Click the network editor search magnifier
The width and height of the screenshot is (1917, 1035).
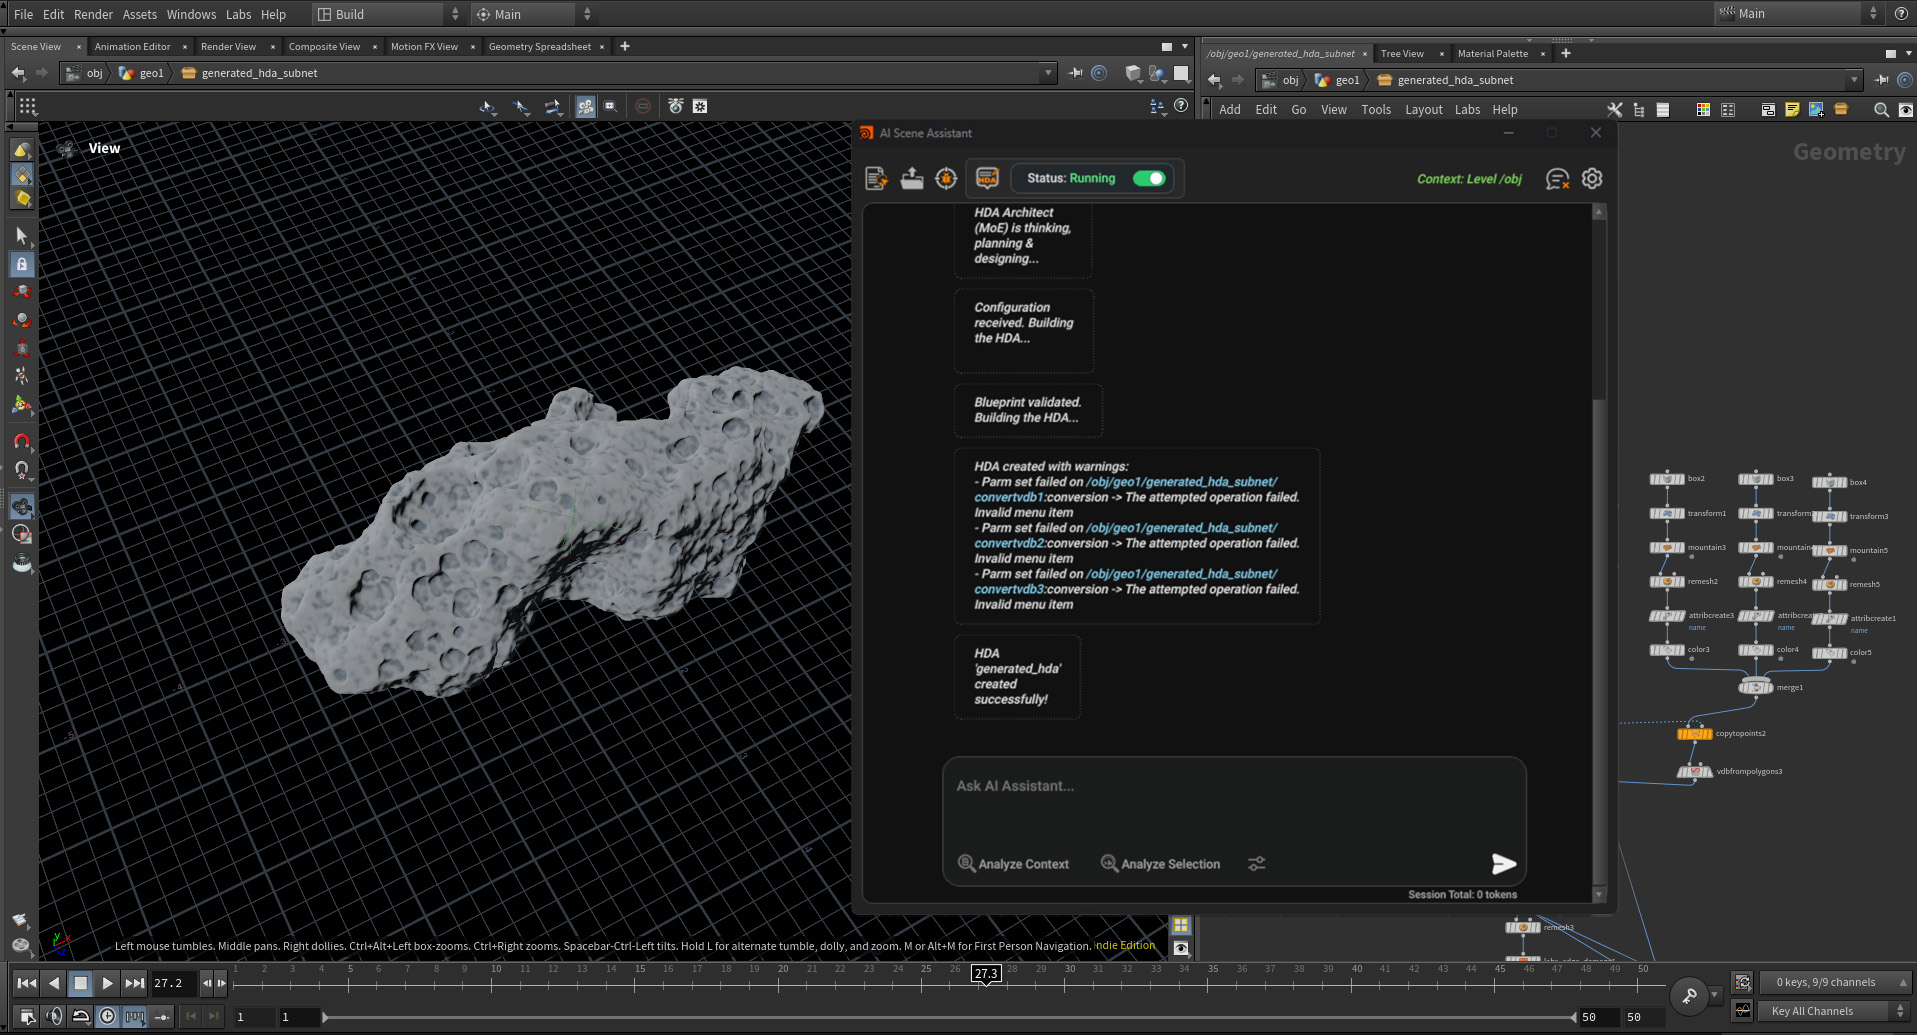1880,110
